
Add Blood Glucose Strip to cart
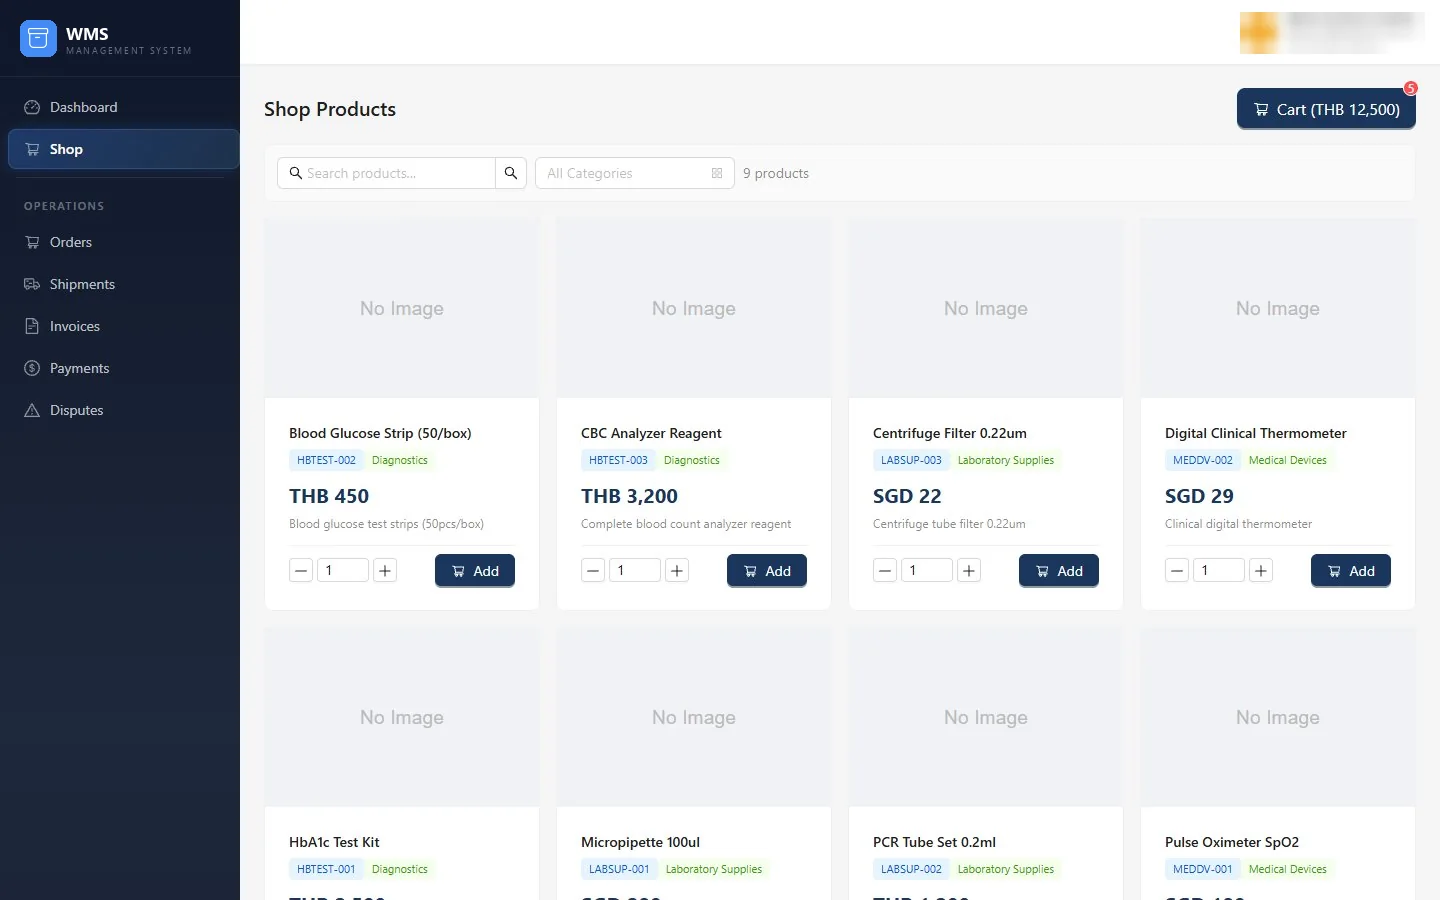coord(475,571)
